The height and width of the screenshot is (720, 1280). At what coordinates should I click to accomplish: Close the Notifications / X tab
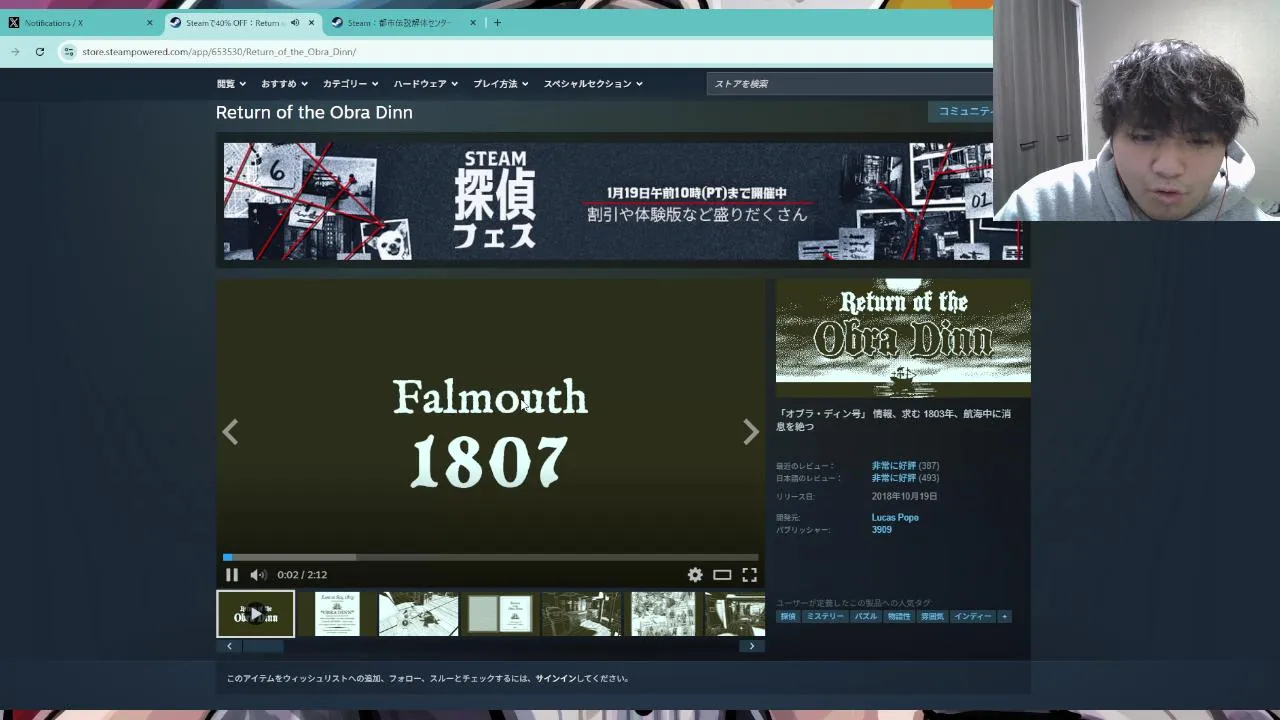pos(150,23)
